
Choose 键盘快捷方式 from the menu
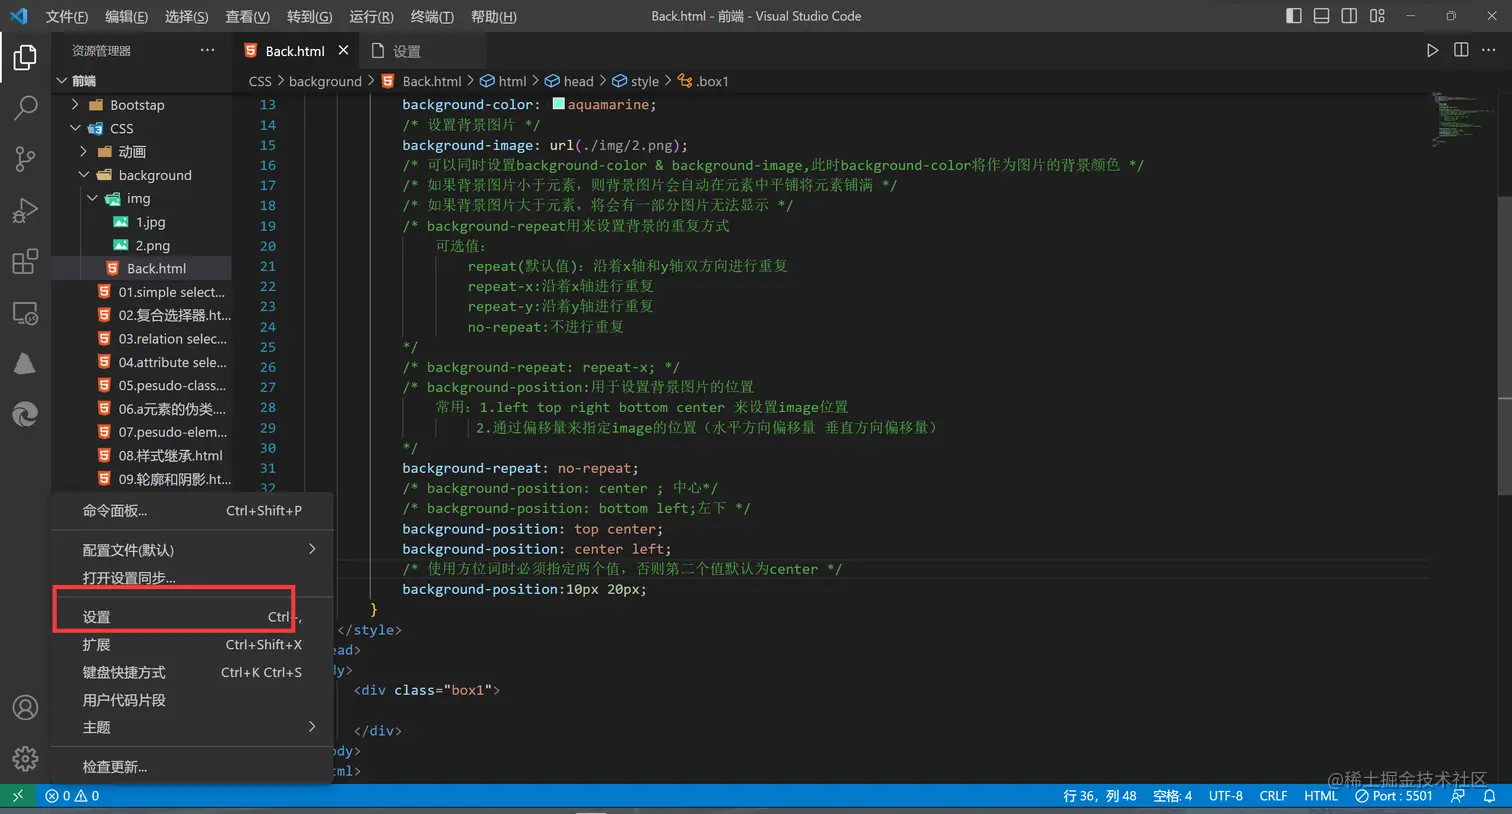coord(192,672)
